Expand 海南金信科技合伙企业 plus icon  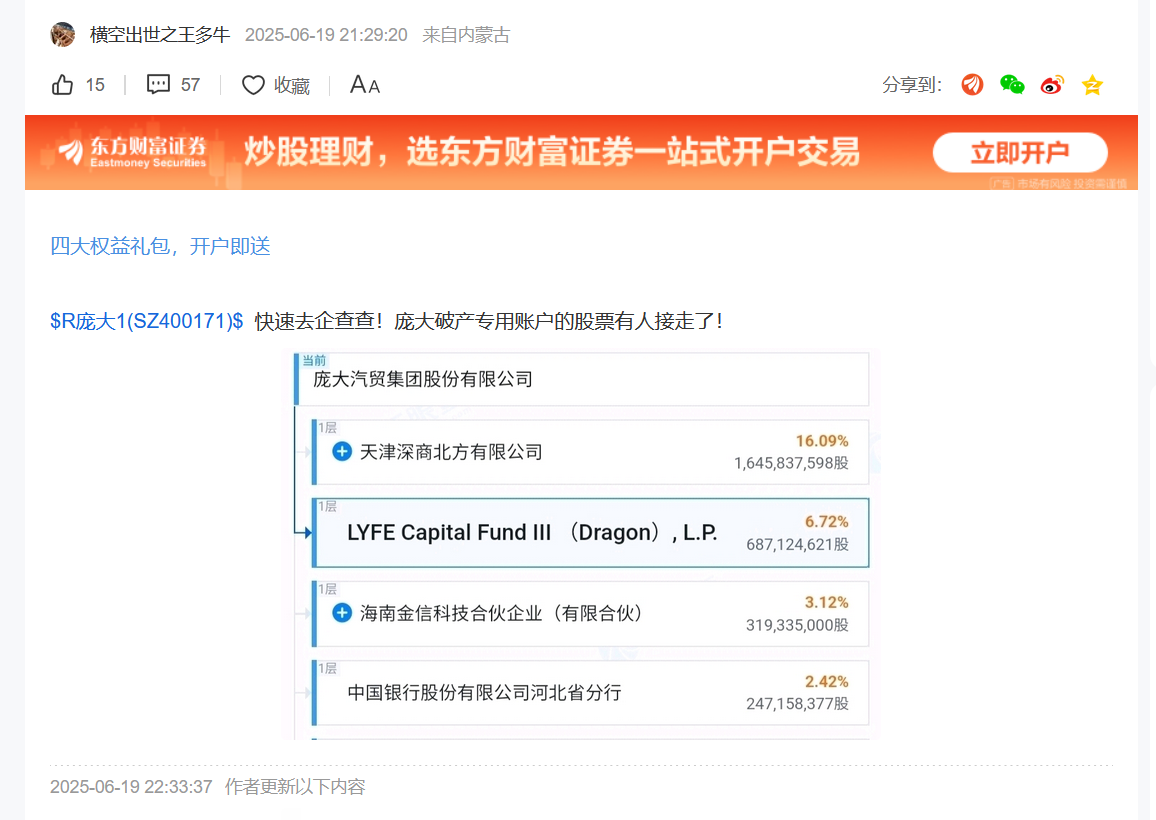point(342,613)
